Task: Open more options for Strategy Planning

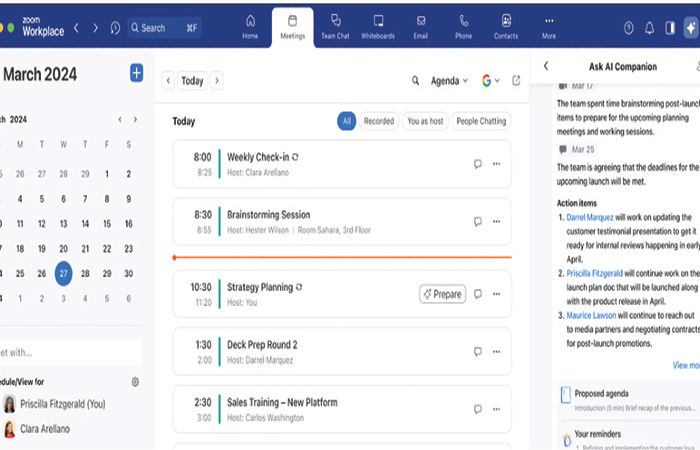Action: (496, 294)
